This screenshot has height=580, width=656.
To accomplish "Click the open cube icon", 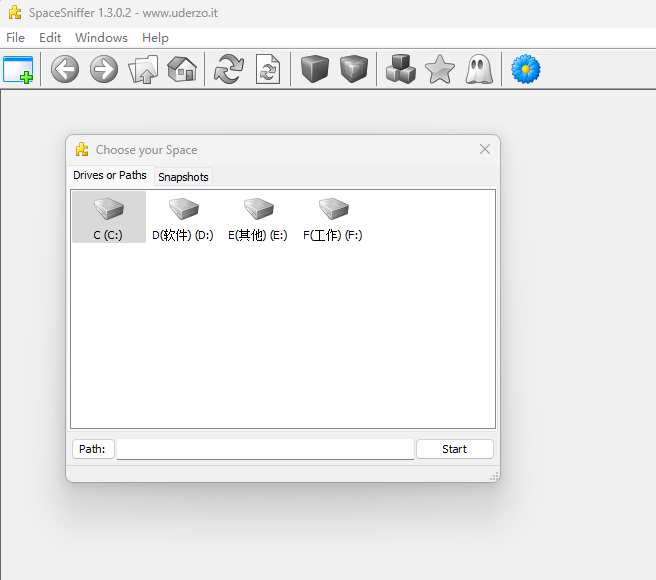I will [x=354, y=69].
